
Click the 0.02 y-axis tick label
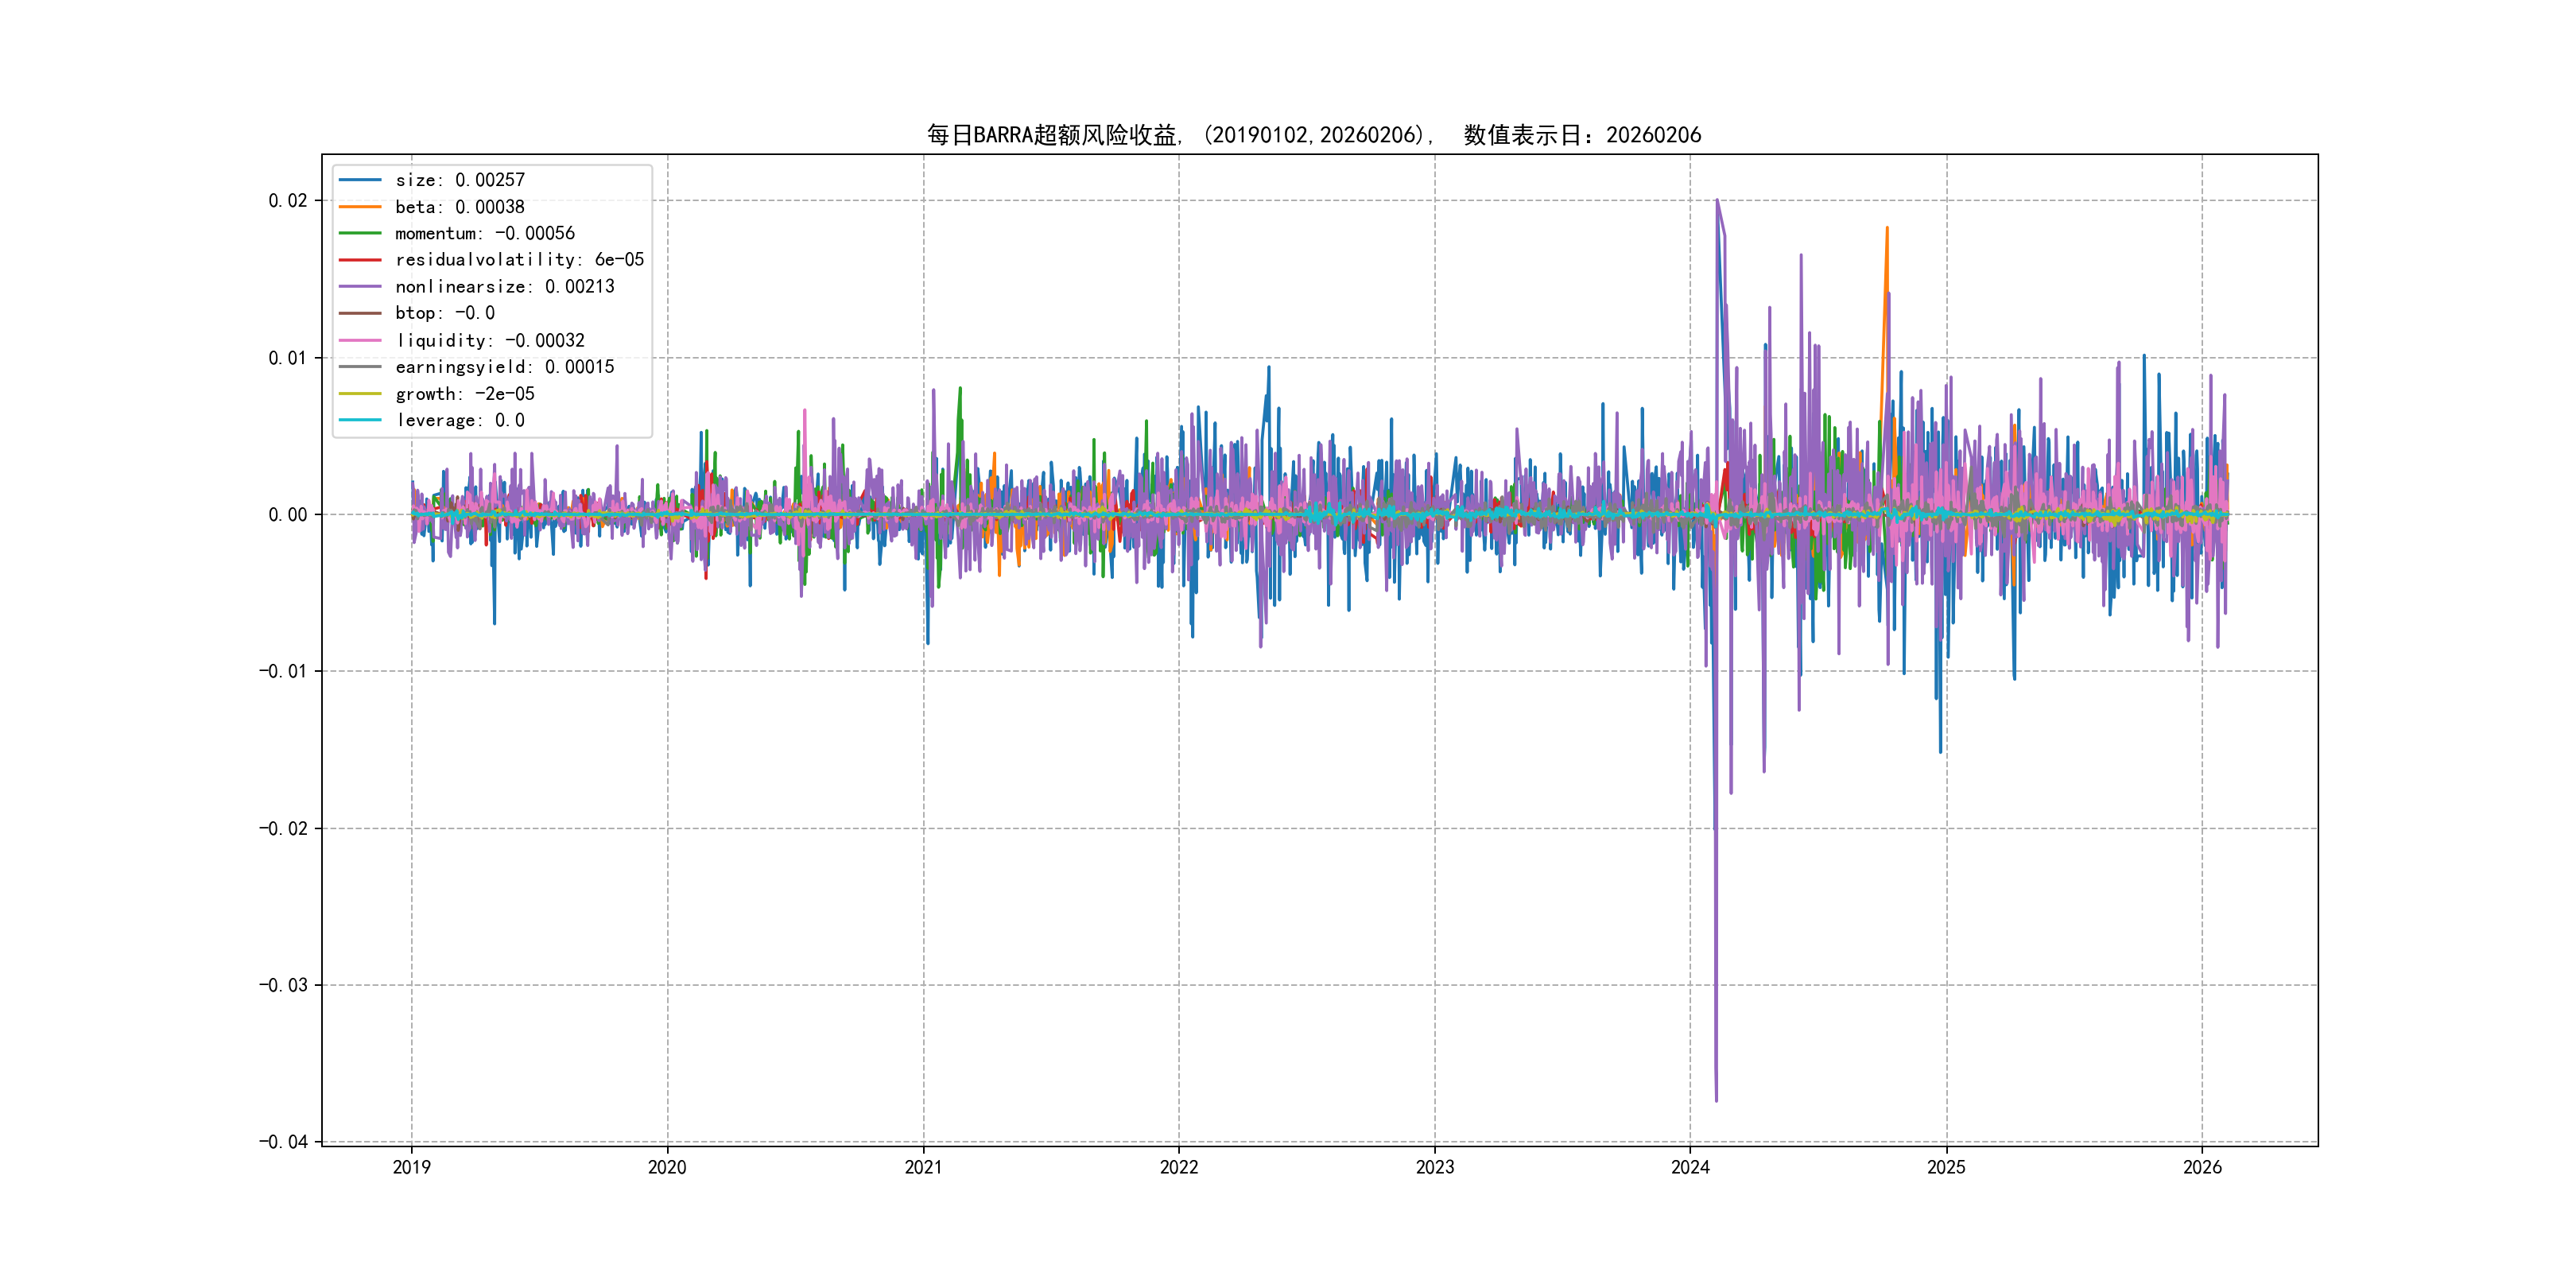(288, 201)
